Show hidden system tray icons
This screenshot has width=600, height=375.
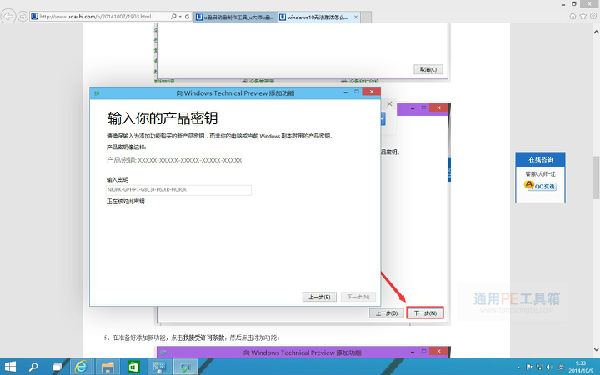[519, 368]
